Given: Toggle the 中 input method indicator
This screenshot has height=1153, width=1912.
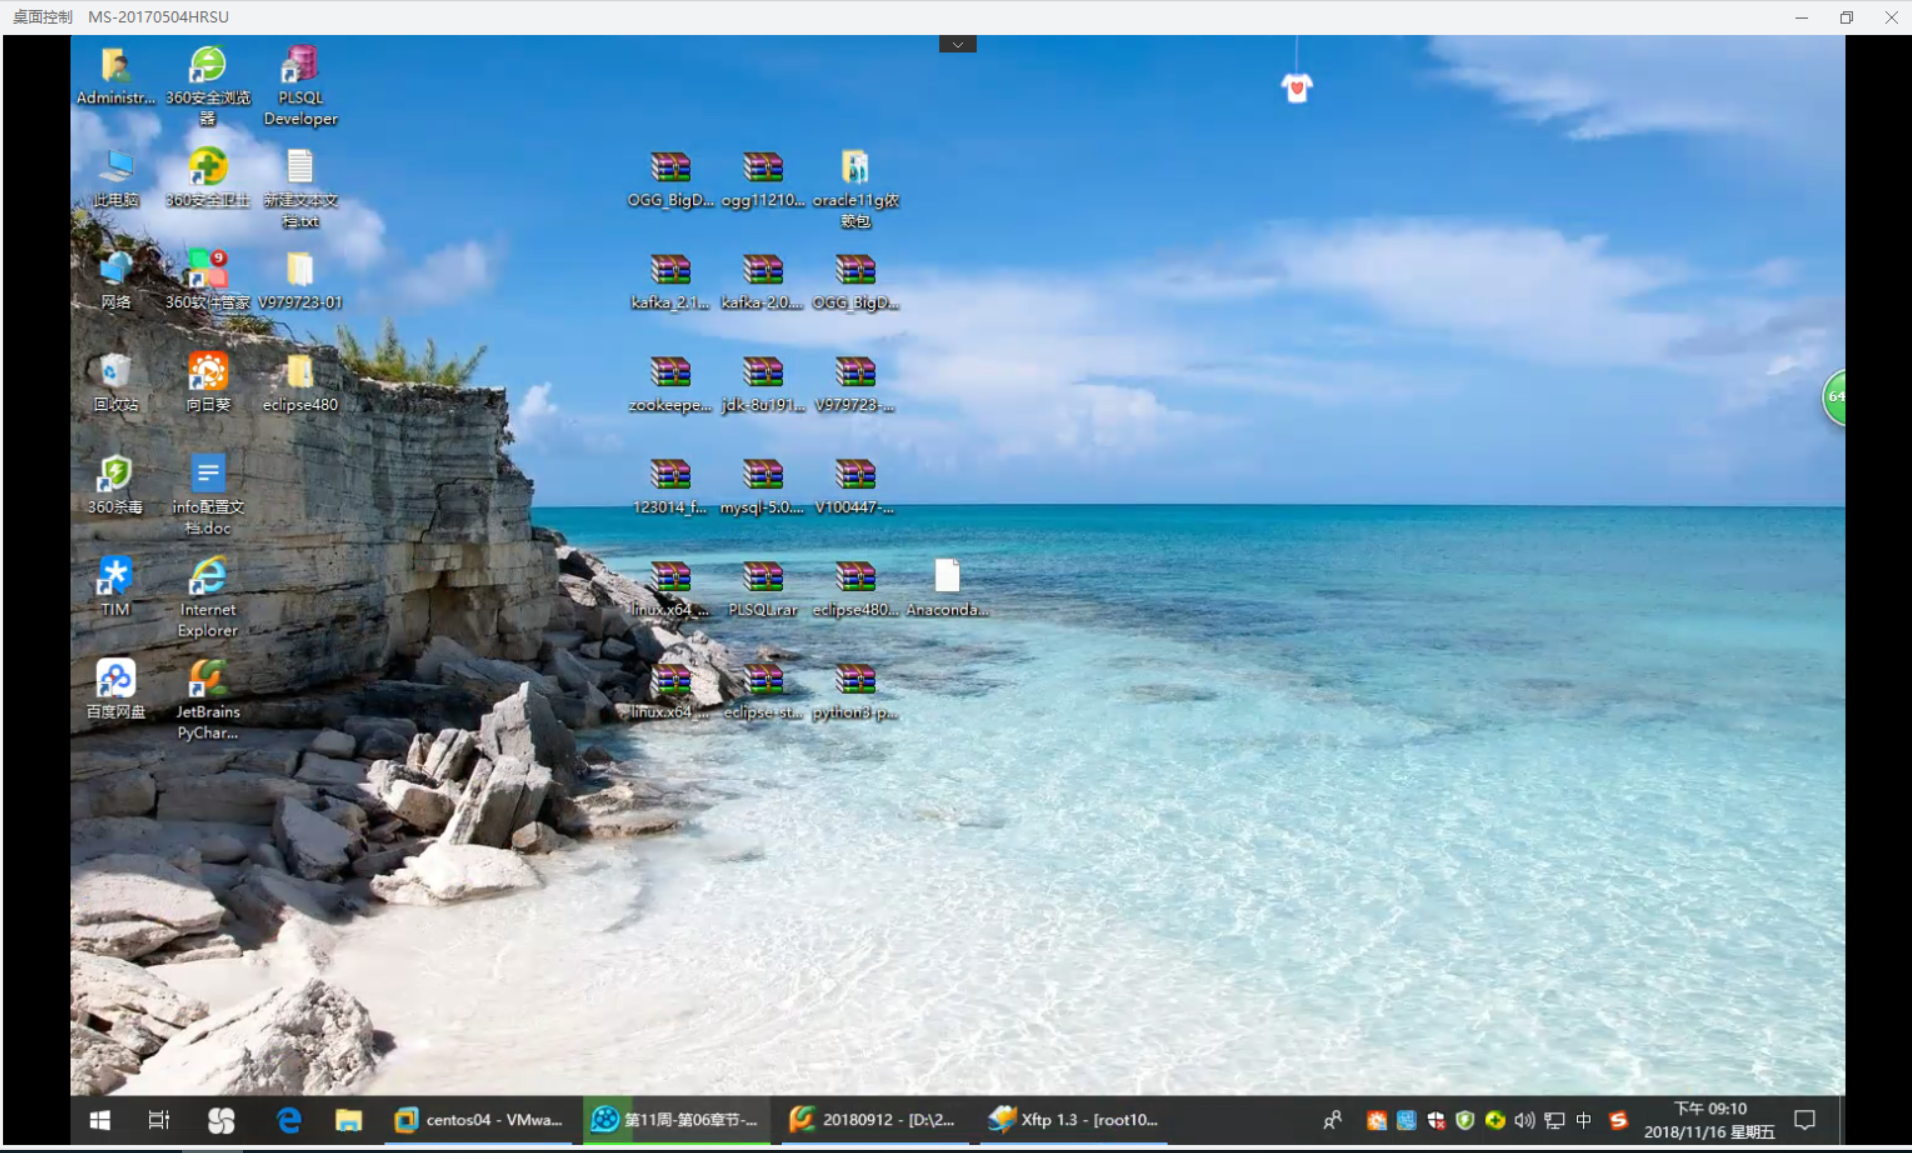Looking at the screenshot, I should [1583, 1120].
